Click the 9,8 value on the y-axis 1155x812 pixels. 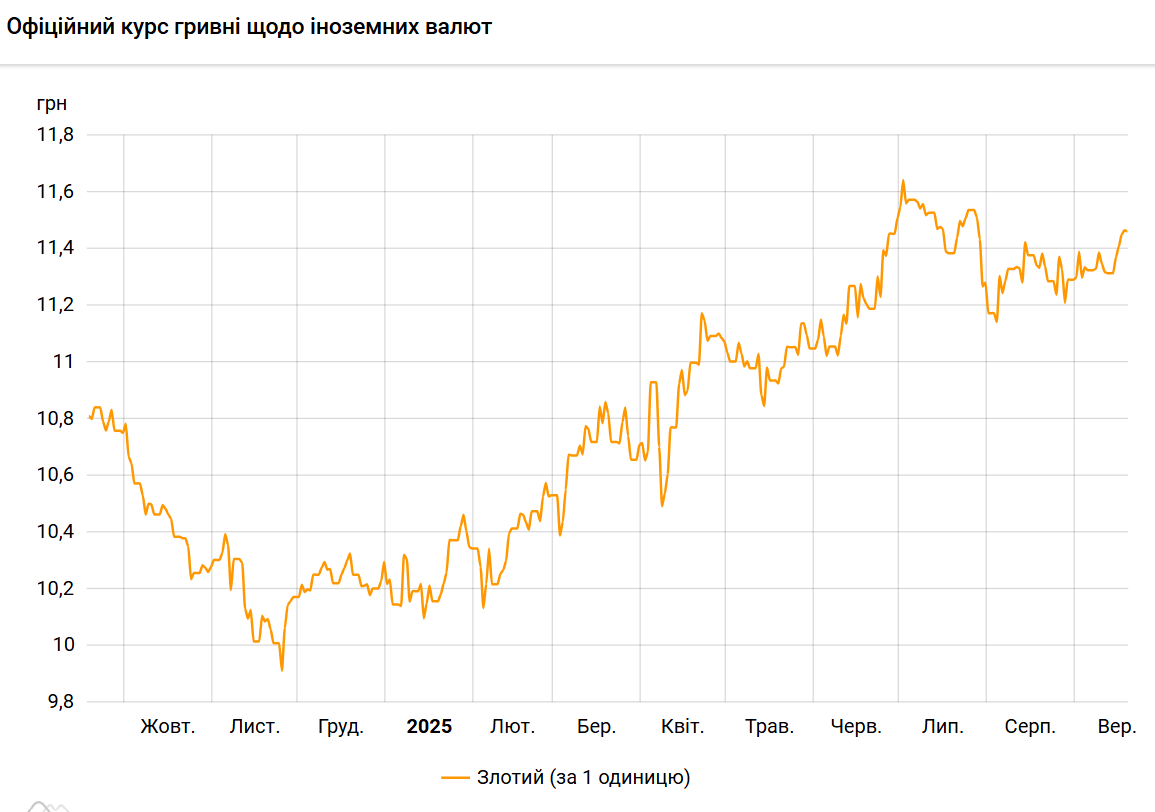click(x=59, y=702)
